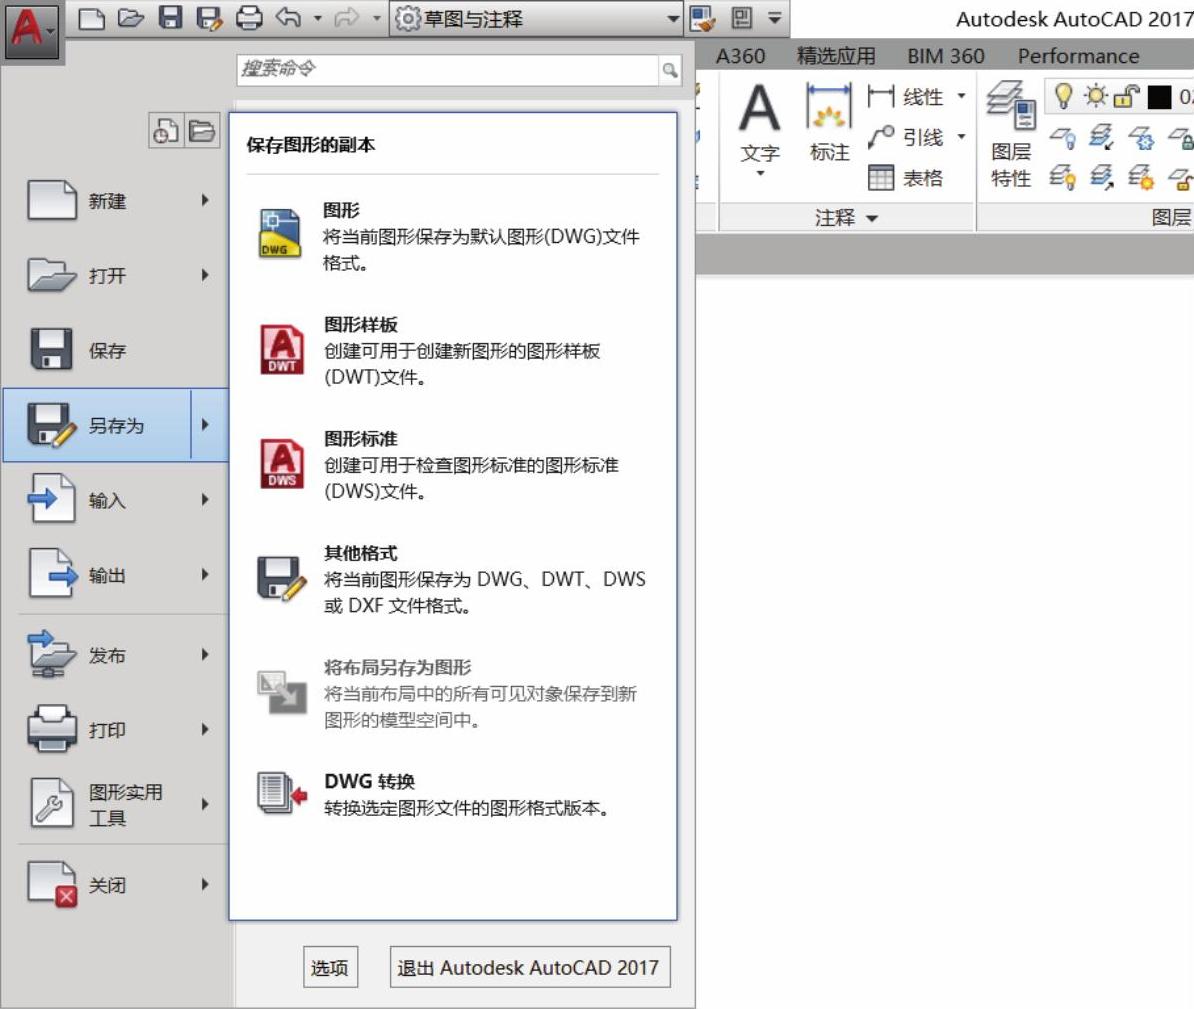Viewport: 1194px width, 1009px height.
Task: Open the 图形实用工具 menu item
Action: [x=116, y=804]
